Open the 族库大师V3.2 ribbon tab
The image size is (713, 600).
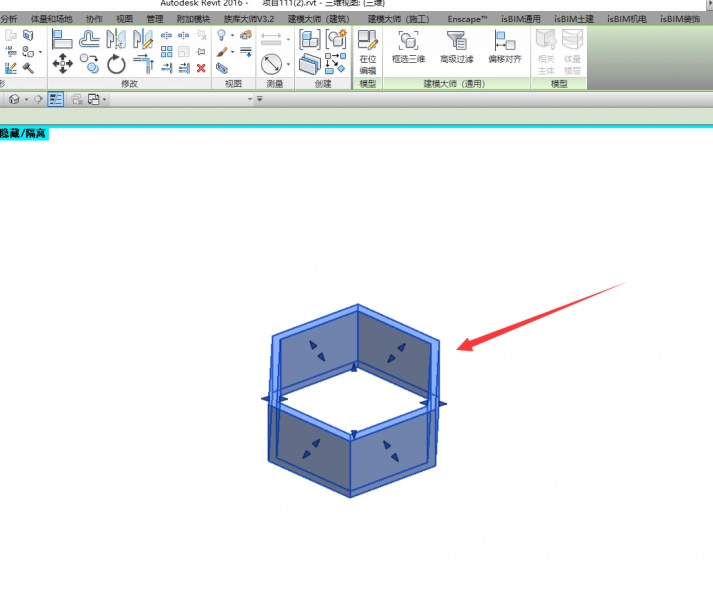pyautogui.click(x=249, y=19)
